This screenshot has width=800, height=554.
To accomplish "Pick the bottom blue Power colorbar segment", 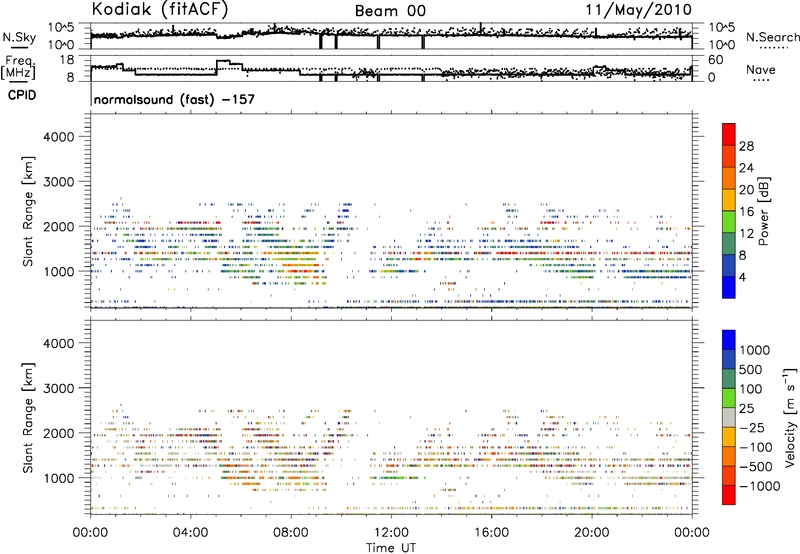I will (x=729, y=287).
